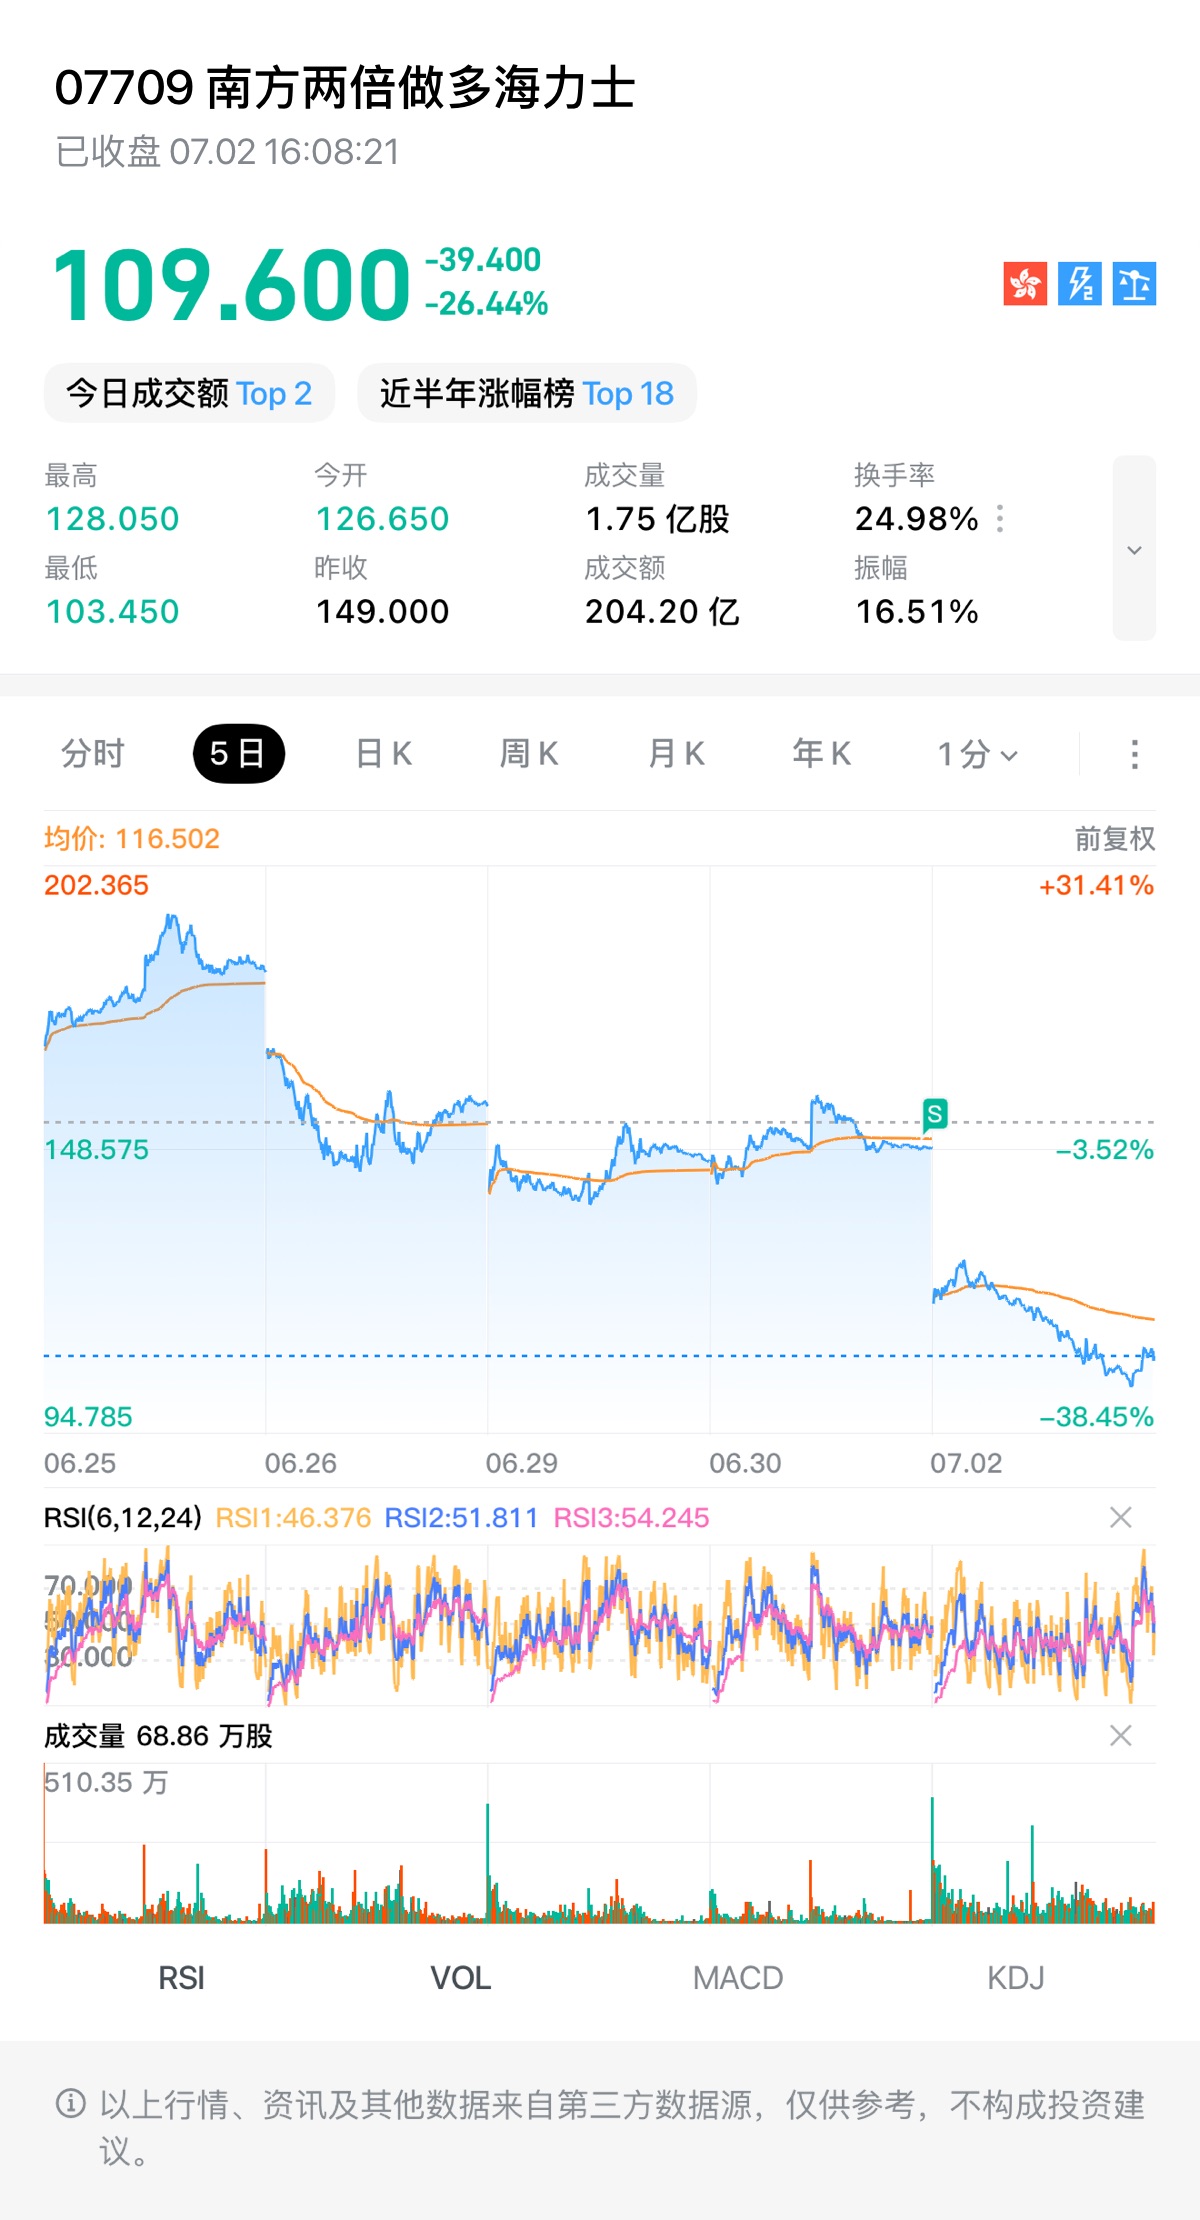Image resolution: width=1200 pixels, height=2220 pixels.
Task: Tap the blue balance scale icon
Action: 1134,284
